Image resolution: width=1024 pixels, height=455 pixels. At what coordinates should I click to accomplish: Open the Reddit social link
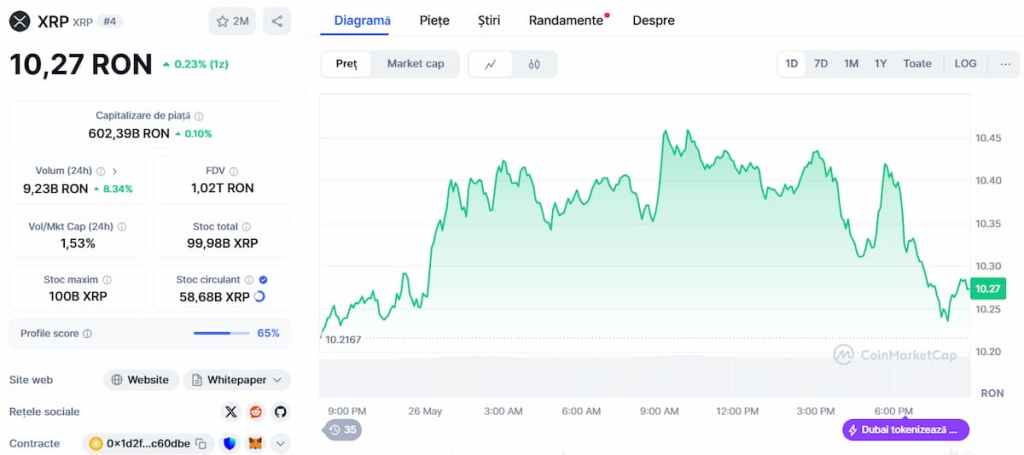click(256, 411)
